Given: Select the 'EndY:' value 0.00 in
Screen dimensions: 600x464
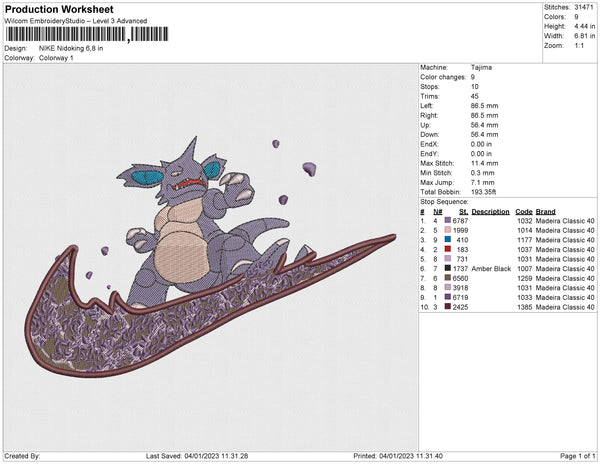Looking at the screenshot, I should (x=481, y=154).
